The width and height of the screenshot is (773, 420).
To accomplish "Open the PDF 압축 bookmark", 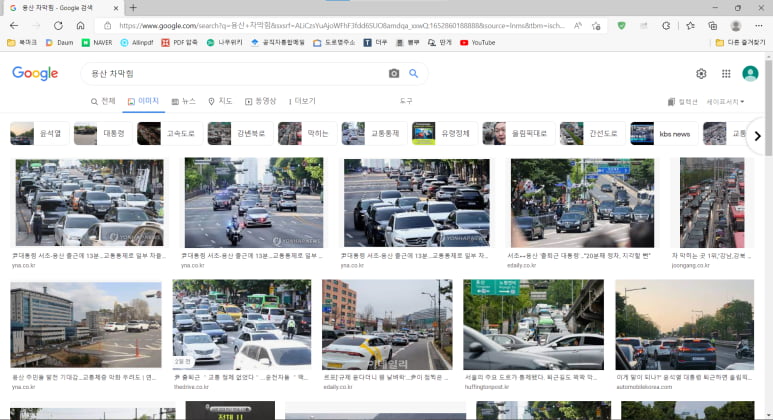I will [x=179, y=43].
